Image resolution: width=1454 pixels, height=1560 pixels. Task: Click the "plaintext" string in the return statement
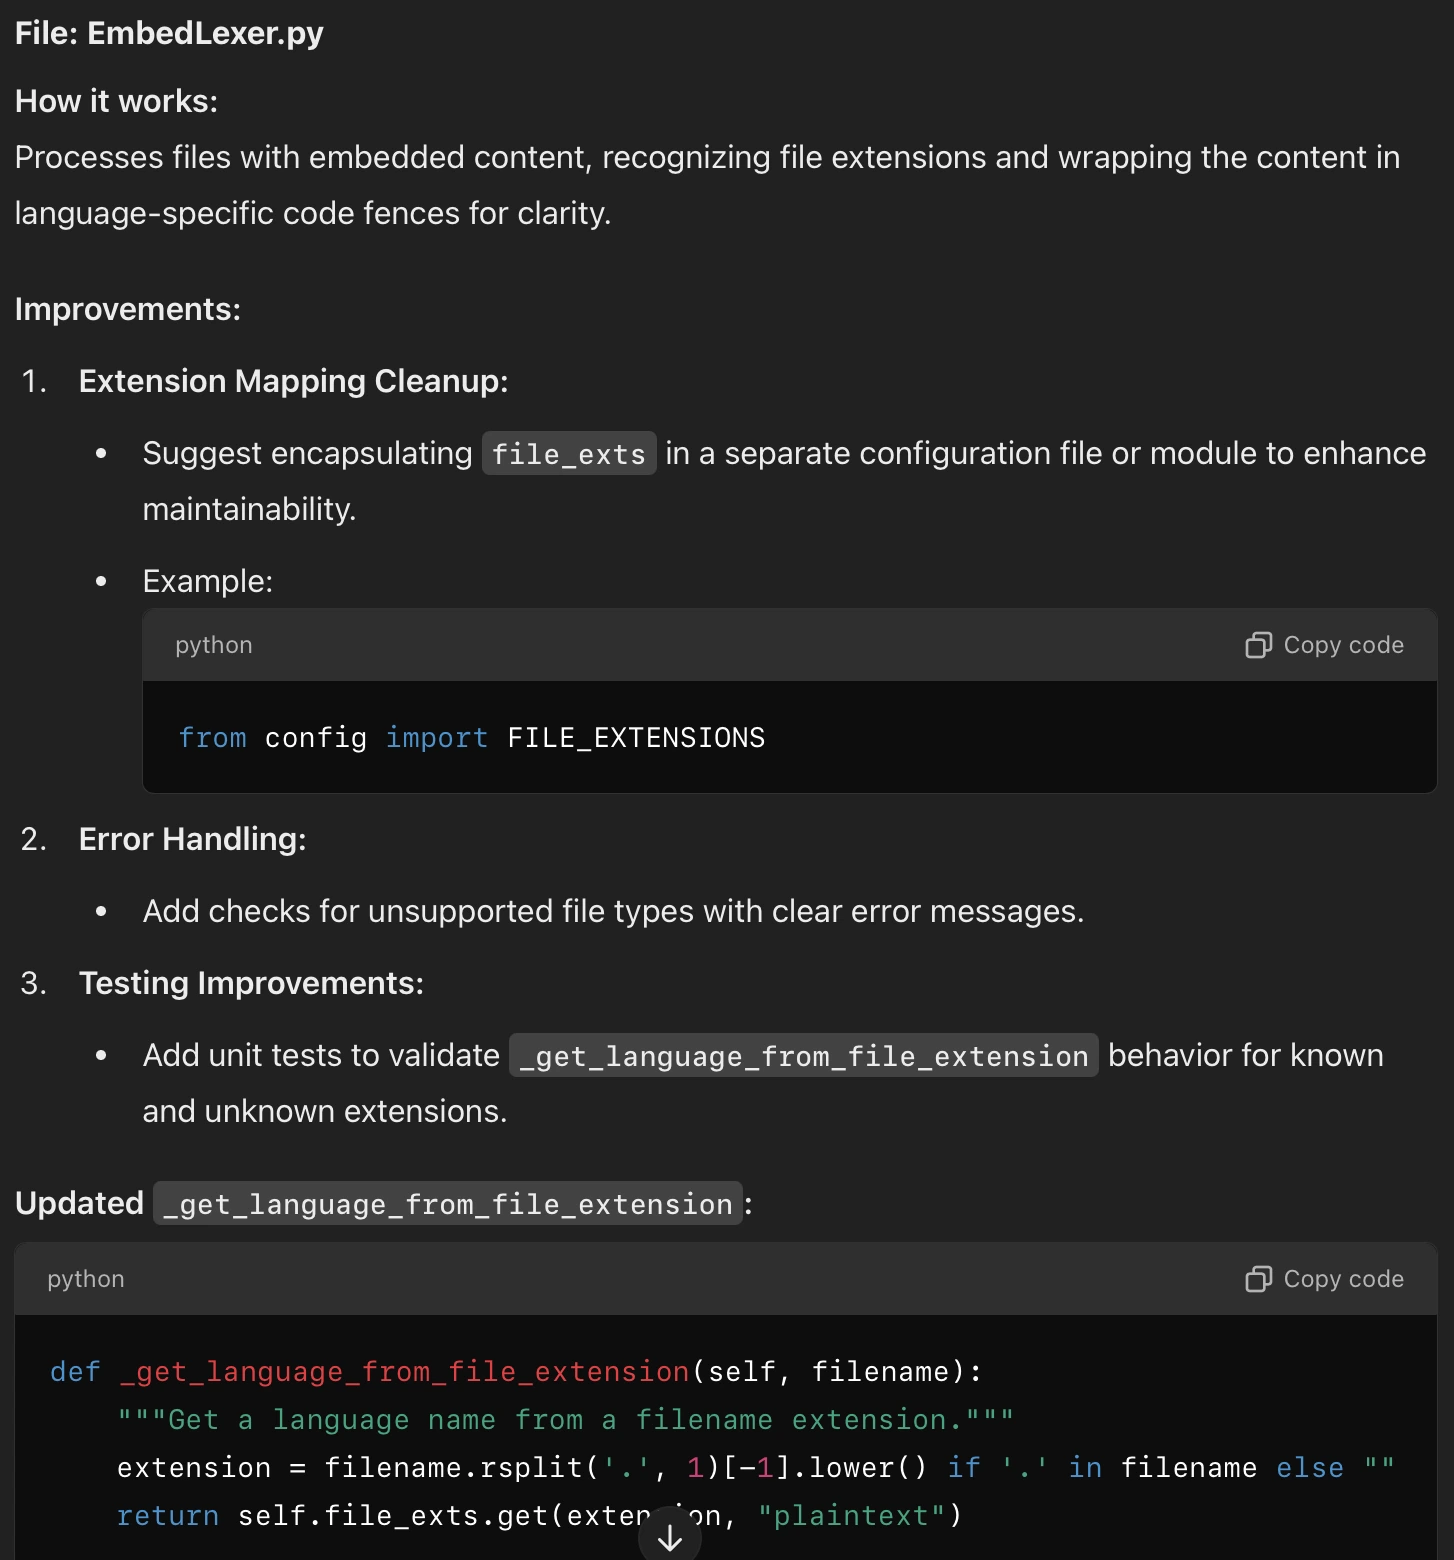849,1515
